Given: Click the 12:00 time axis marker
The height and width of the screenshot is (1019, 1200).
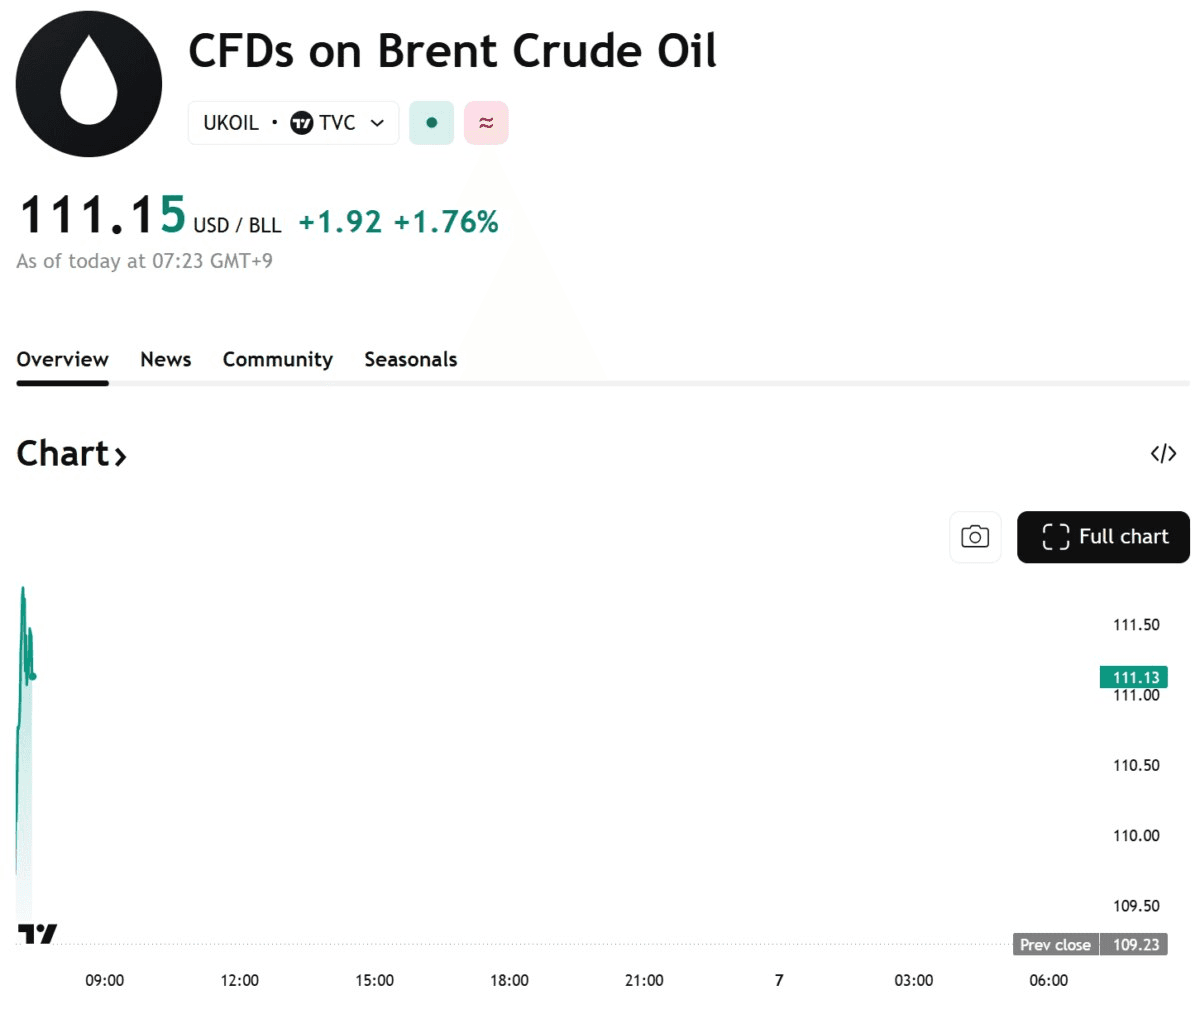Looking at the screenshot, I should pos(239,980).
